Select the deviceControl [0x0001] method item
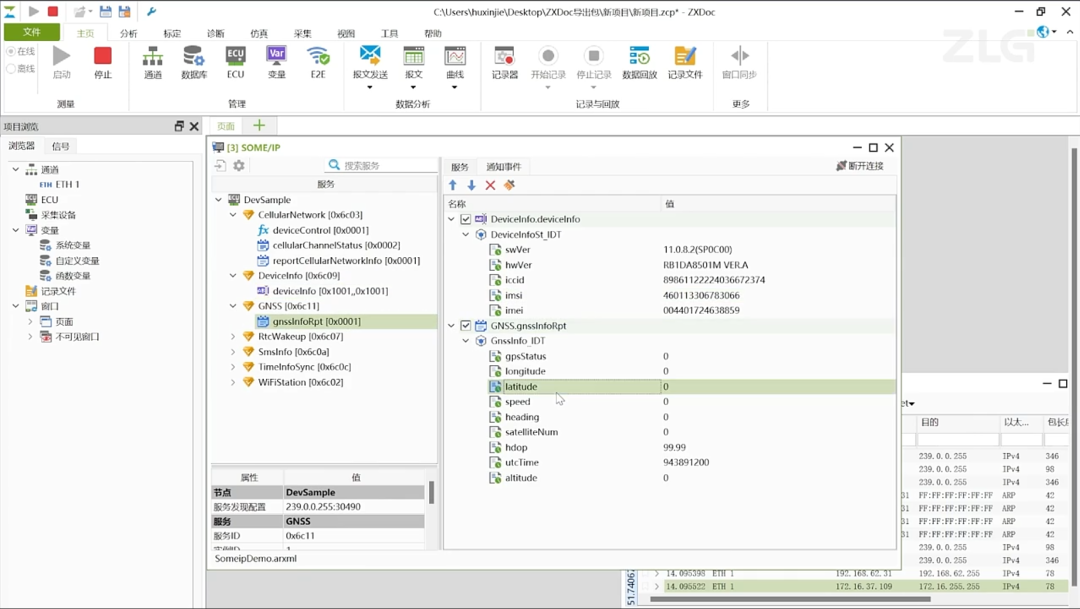Viewport: 1080px width, 609px height. coord(320,230)
